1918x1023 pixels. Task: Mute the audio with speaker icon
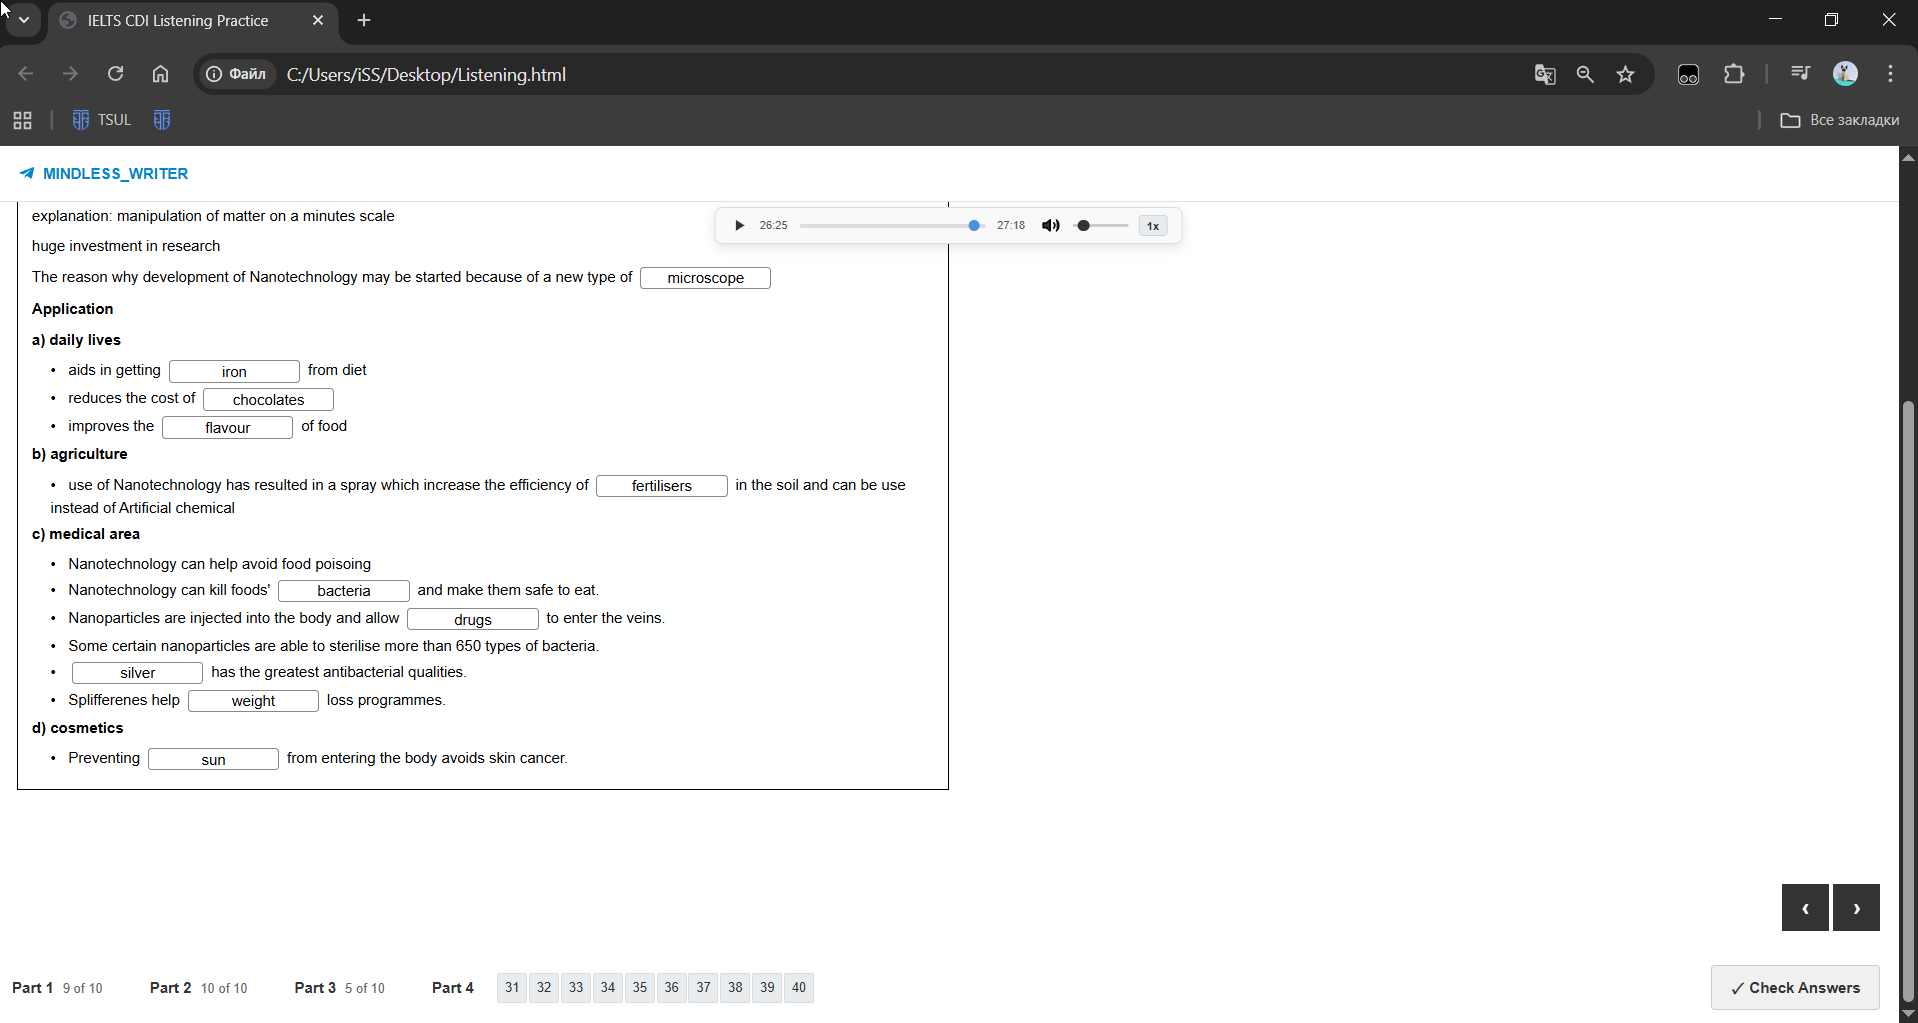click(1050, 226)
